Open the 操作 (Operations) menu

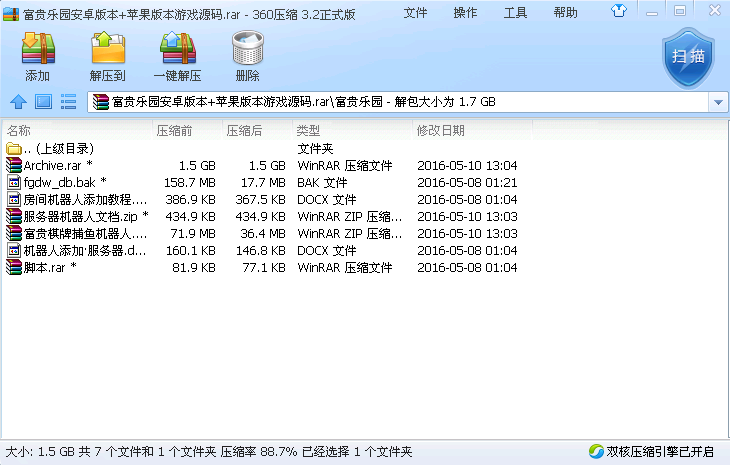coord(465,13)
